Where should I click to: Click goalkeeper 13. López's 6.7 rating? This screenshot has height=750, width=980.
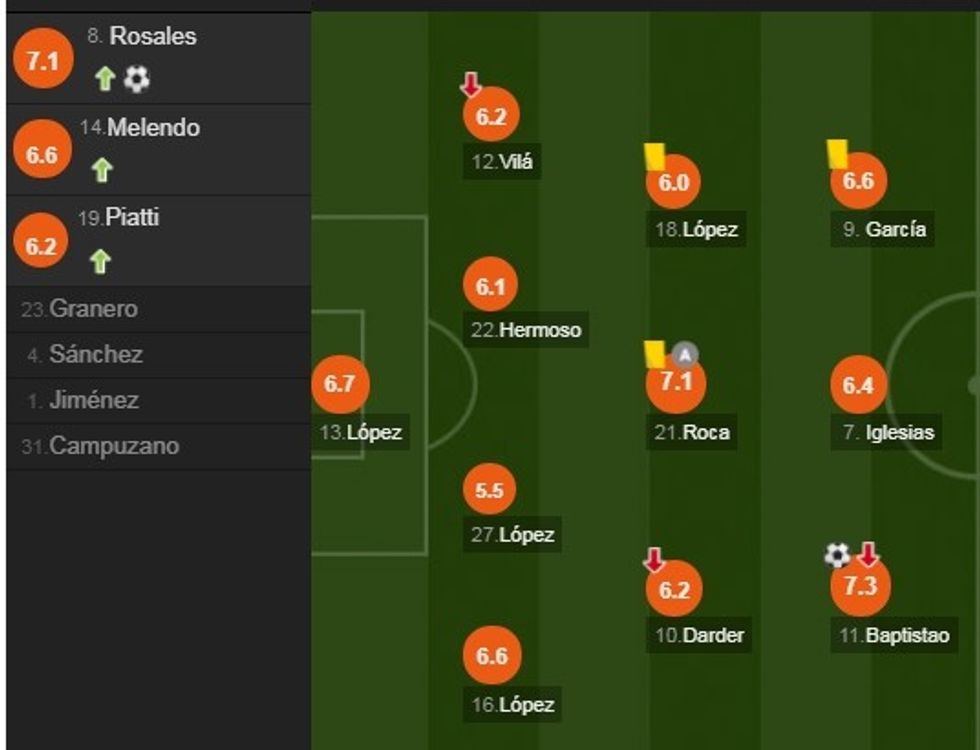point(340,384)
